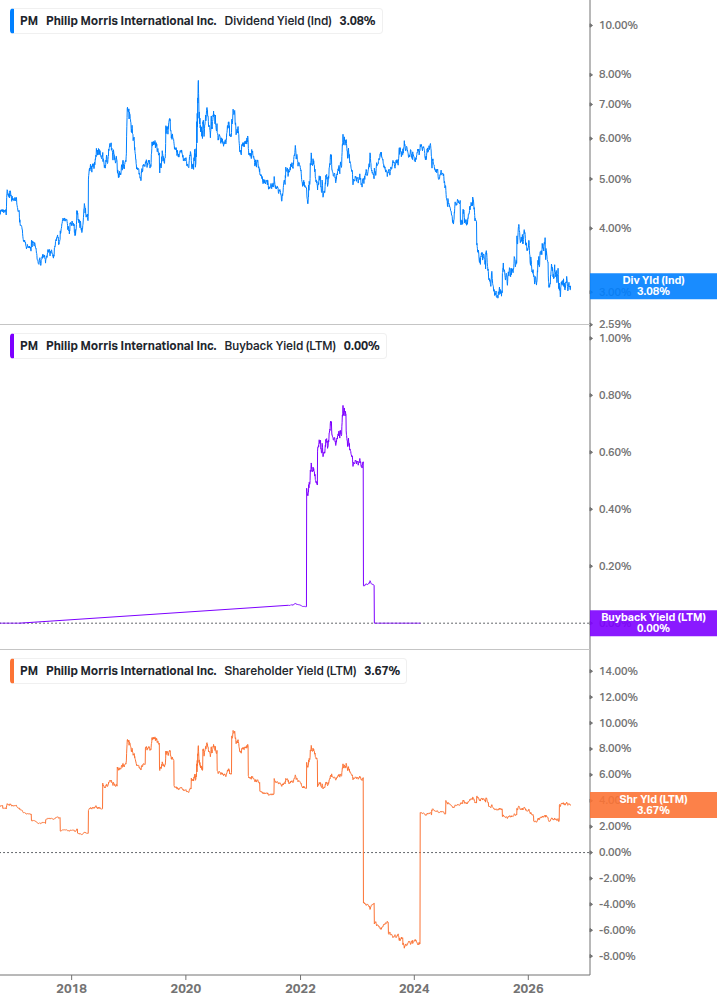Click the 2018 label on the time axis

point(72,989)
